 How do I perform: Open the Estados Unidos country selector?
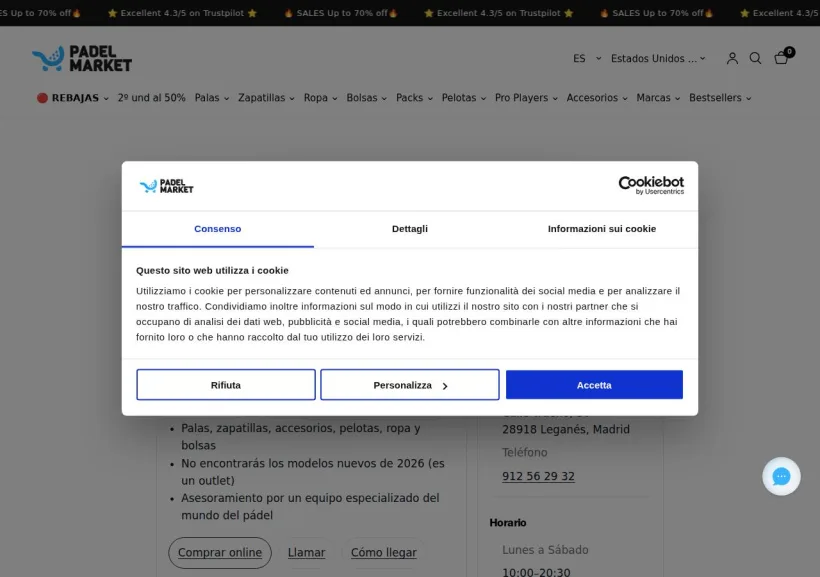click(x=658, y=59)
